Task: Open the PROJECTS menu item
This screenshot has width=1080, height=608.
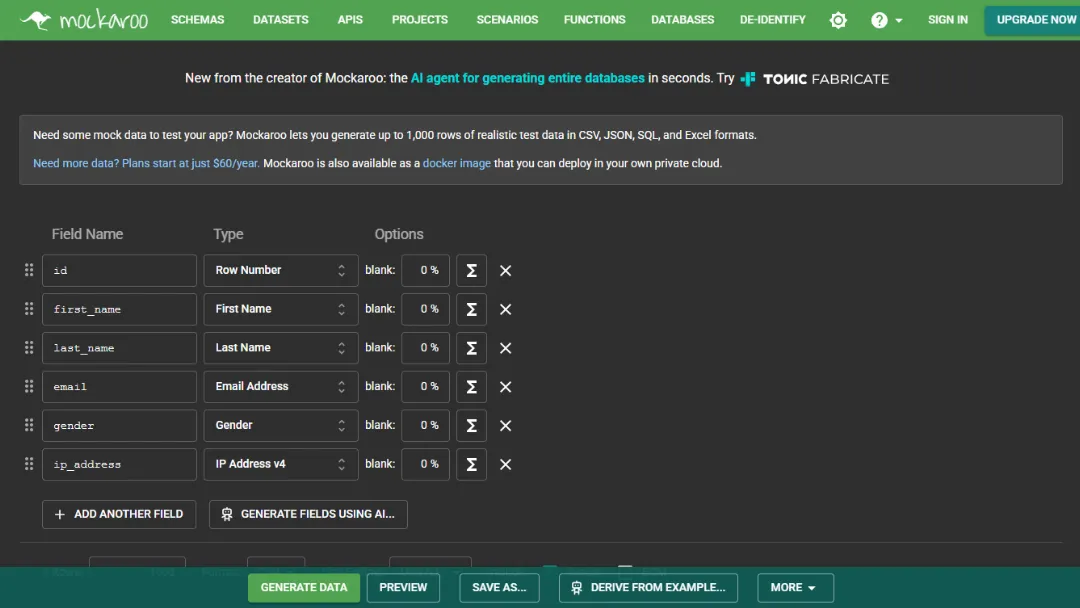Action: click(x=419, y=20)
